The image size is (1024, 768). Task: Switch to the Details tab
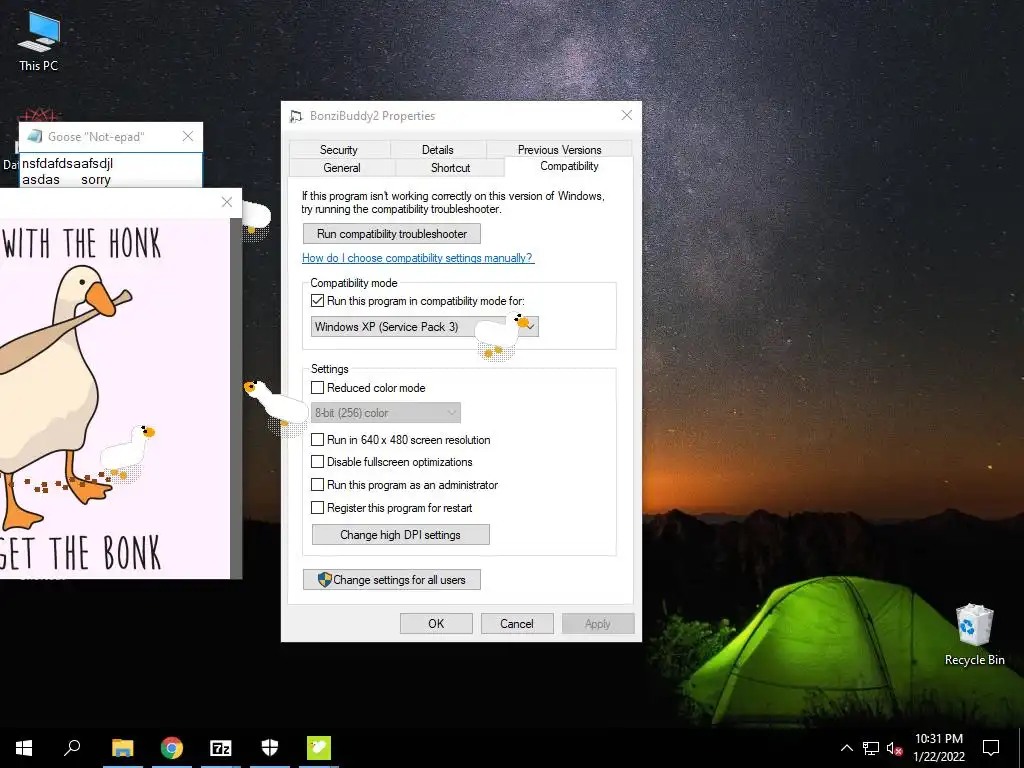(x=438, y=150)
